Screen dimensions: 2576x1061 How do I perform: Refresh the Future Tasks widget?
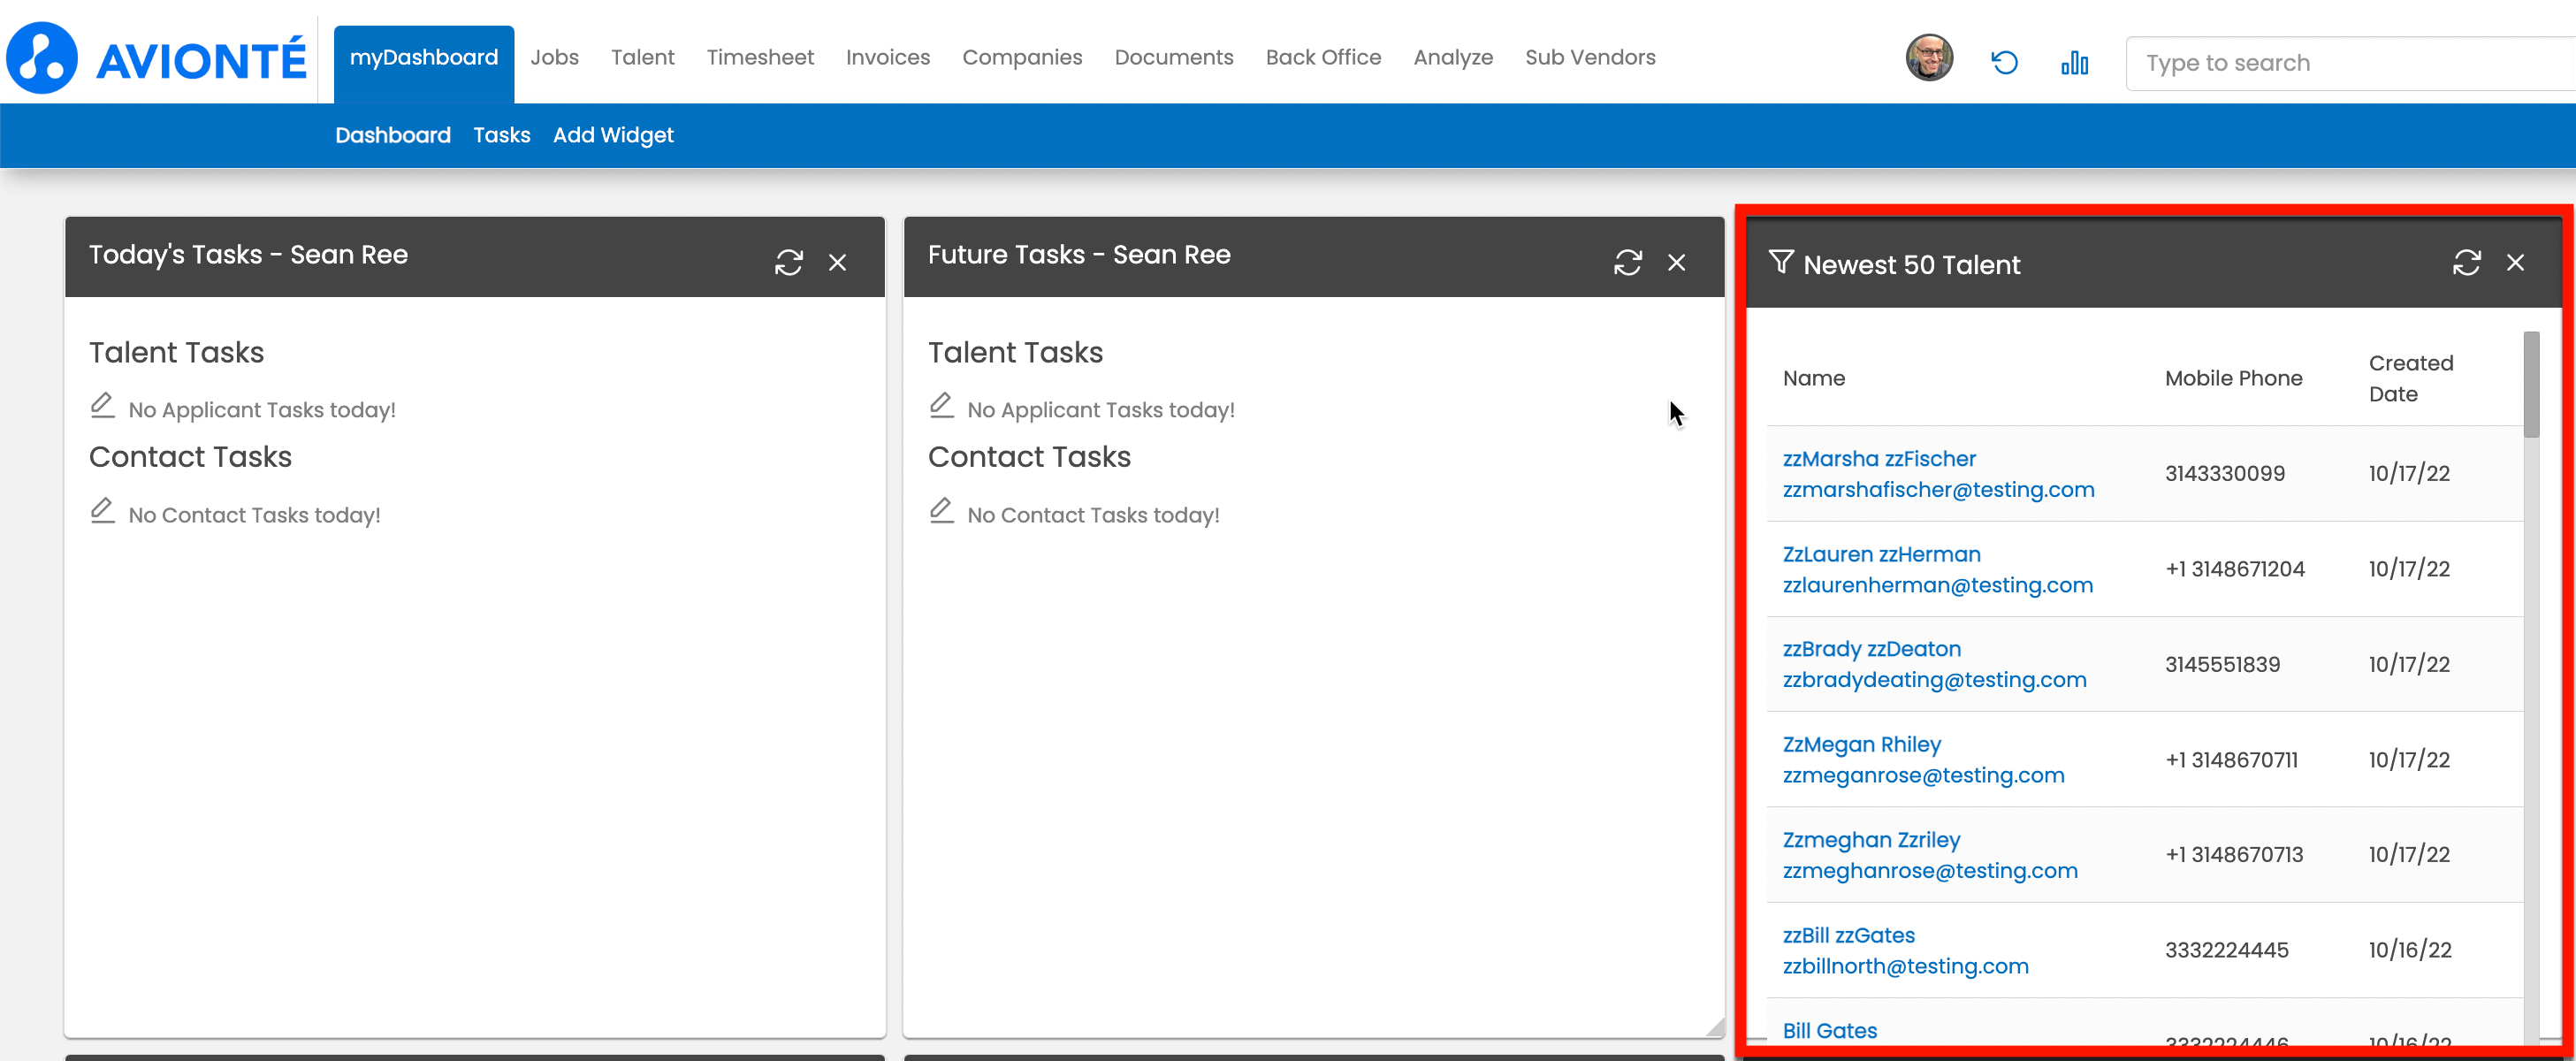click(x=1627, y=262)
